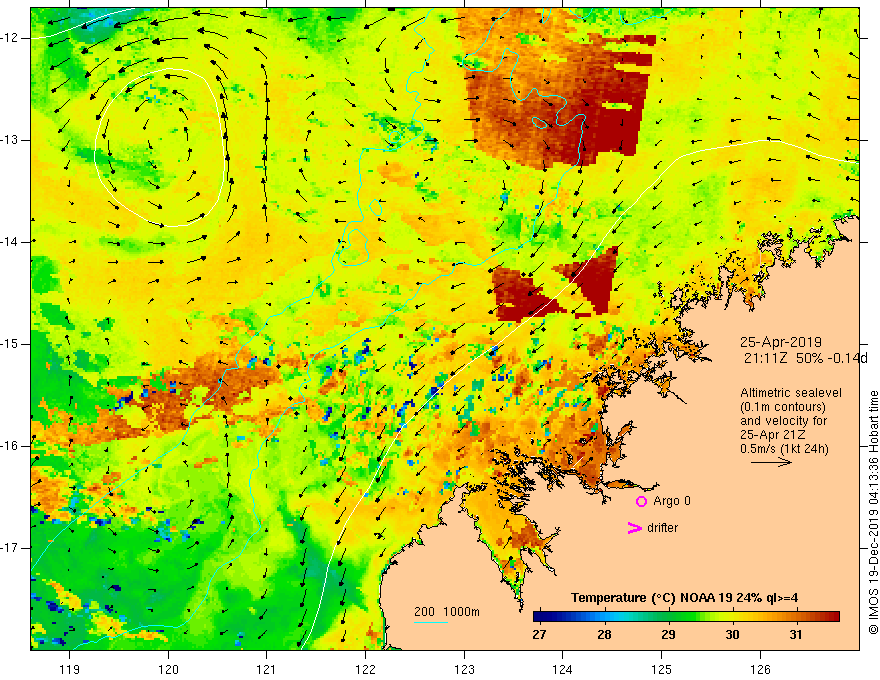Click the cyan 200 1000m isobath line sample

430,623
